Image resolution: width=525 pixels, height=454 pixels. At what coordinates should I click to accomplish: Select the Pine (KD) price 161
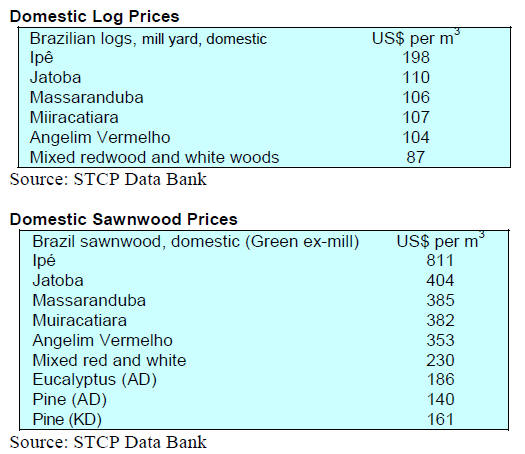click(440, 420)
